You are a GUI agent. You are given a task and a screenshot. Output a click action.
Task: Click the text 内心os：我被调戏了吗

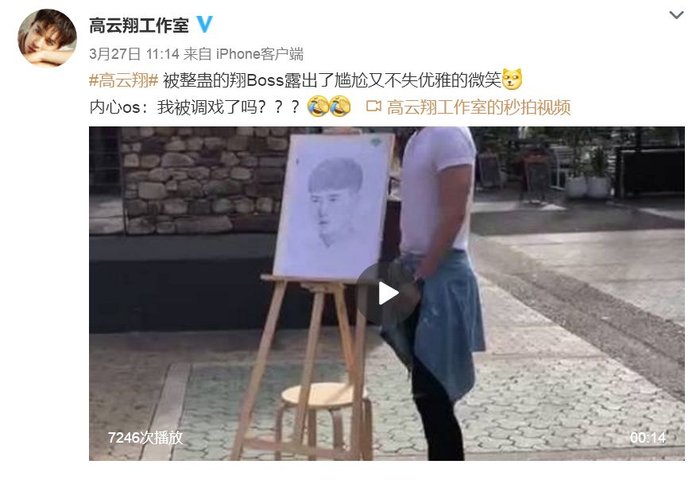(171, 108)
